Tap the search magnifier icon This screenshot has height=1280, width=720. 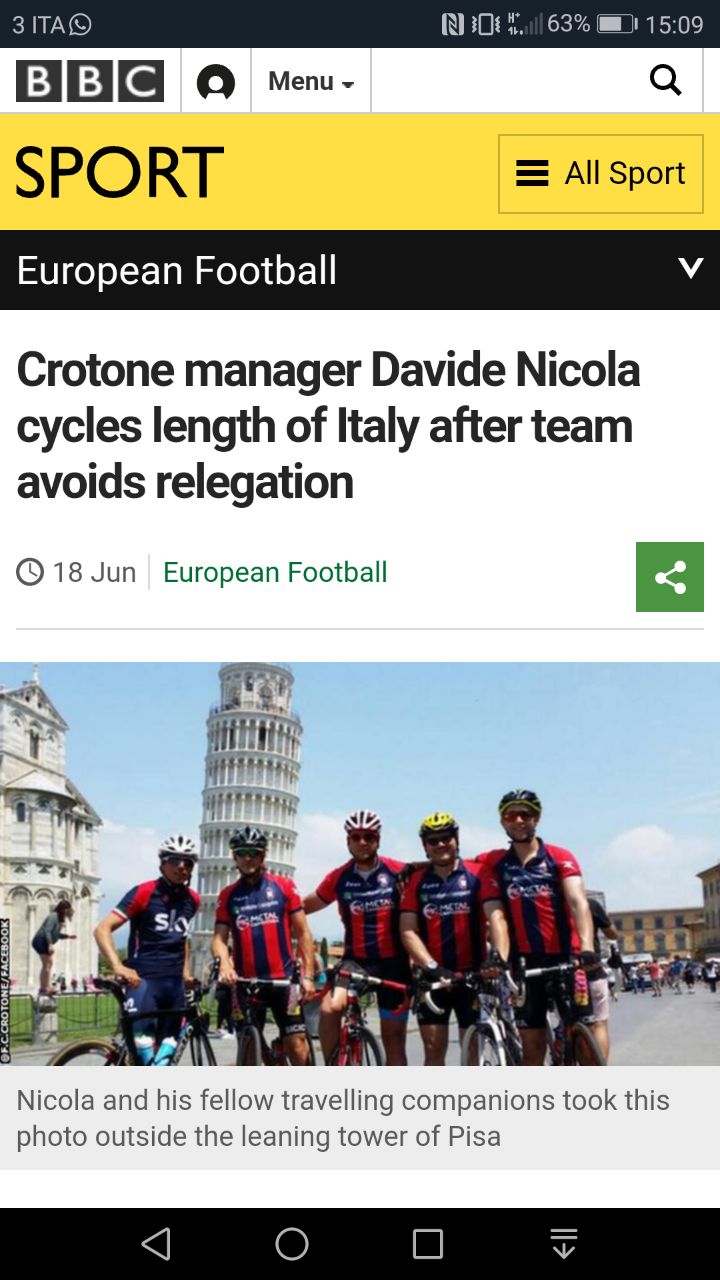tap(665, 80)
